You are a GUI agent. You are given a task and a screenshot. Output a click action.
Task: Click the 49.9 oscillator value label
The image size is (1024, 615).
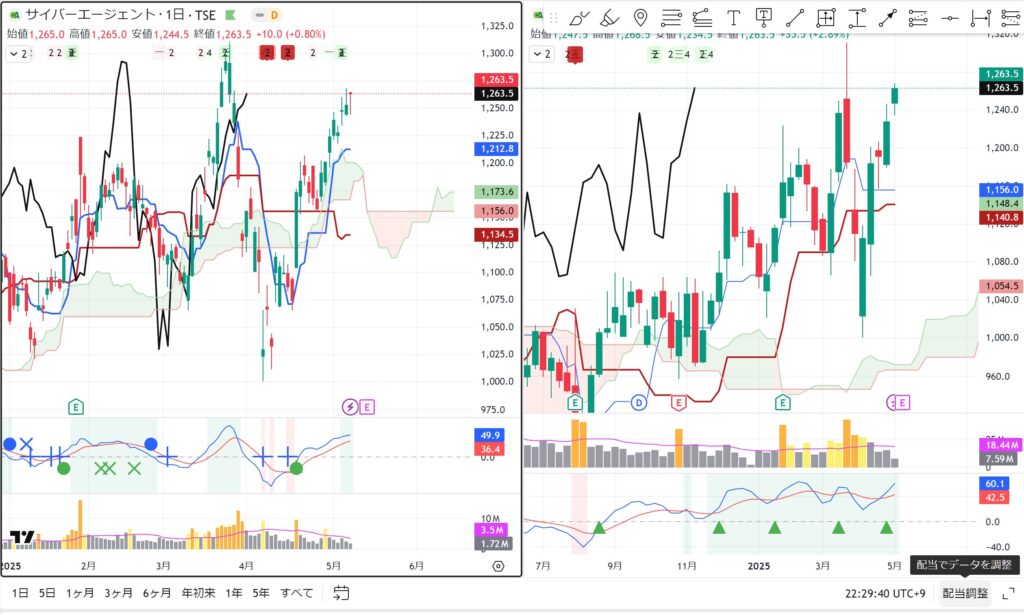click(x=490, y=435)
